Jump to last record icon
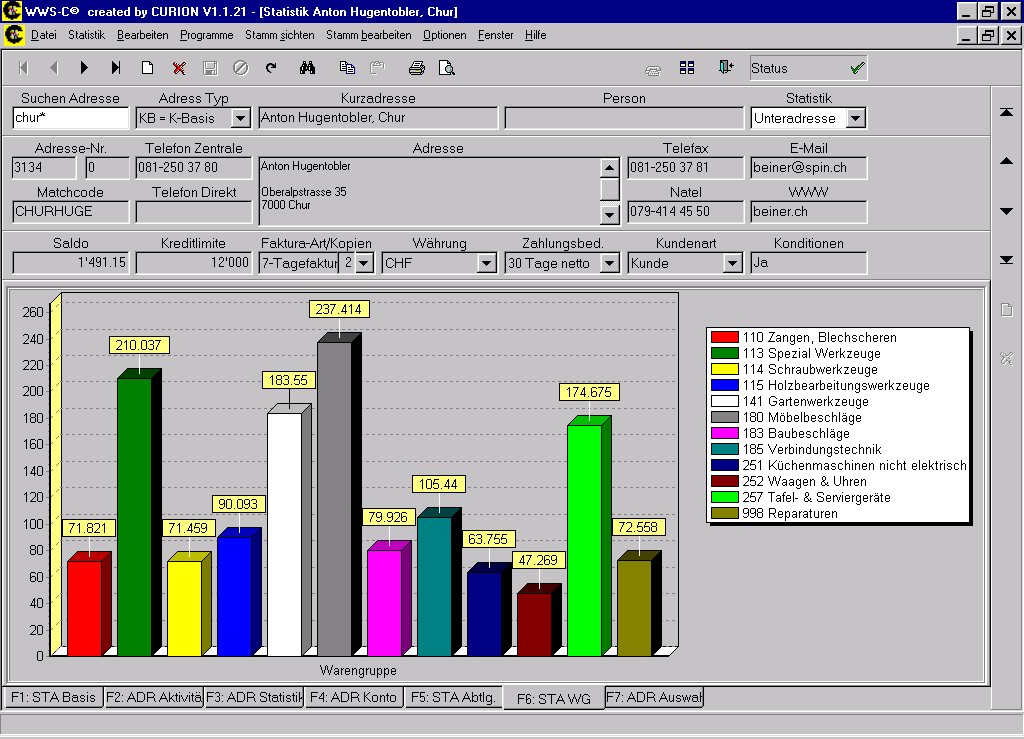The height and width of the screenshot is (739, 1024). coord(116,68)
